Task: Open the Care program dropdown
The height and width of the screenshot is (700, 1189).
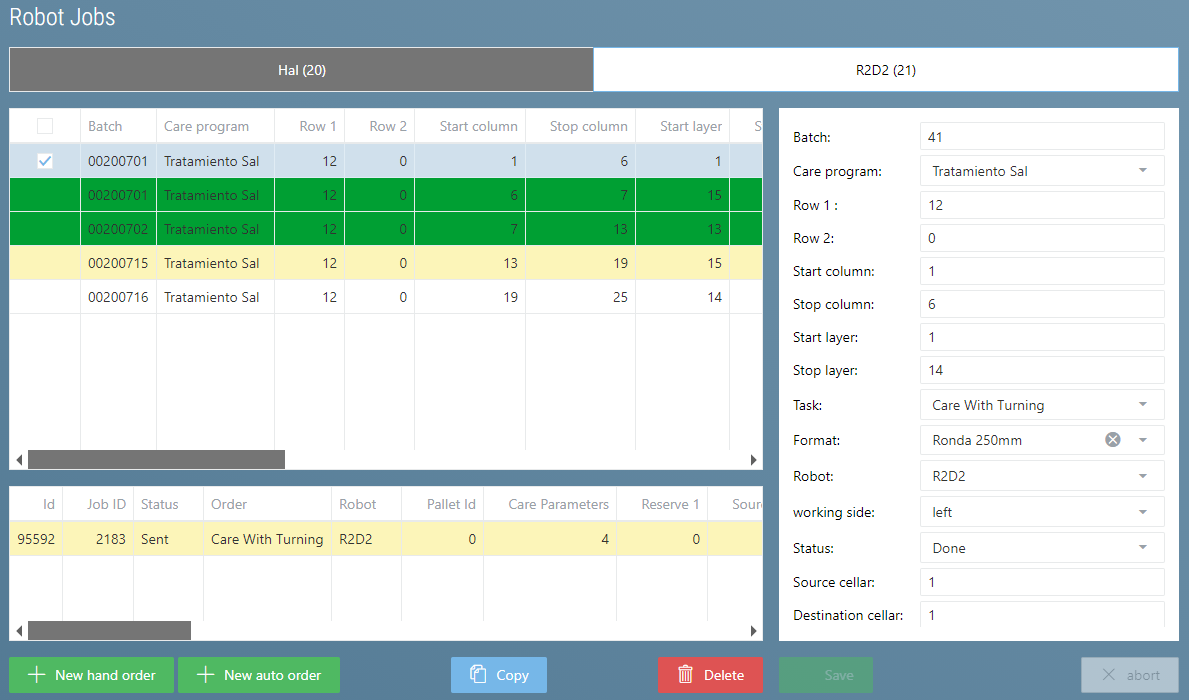Action: 1142,171
